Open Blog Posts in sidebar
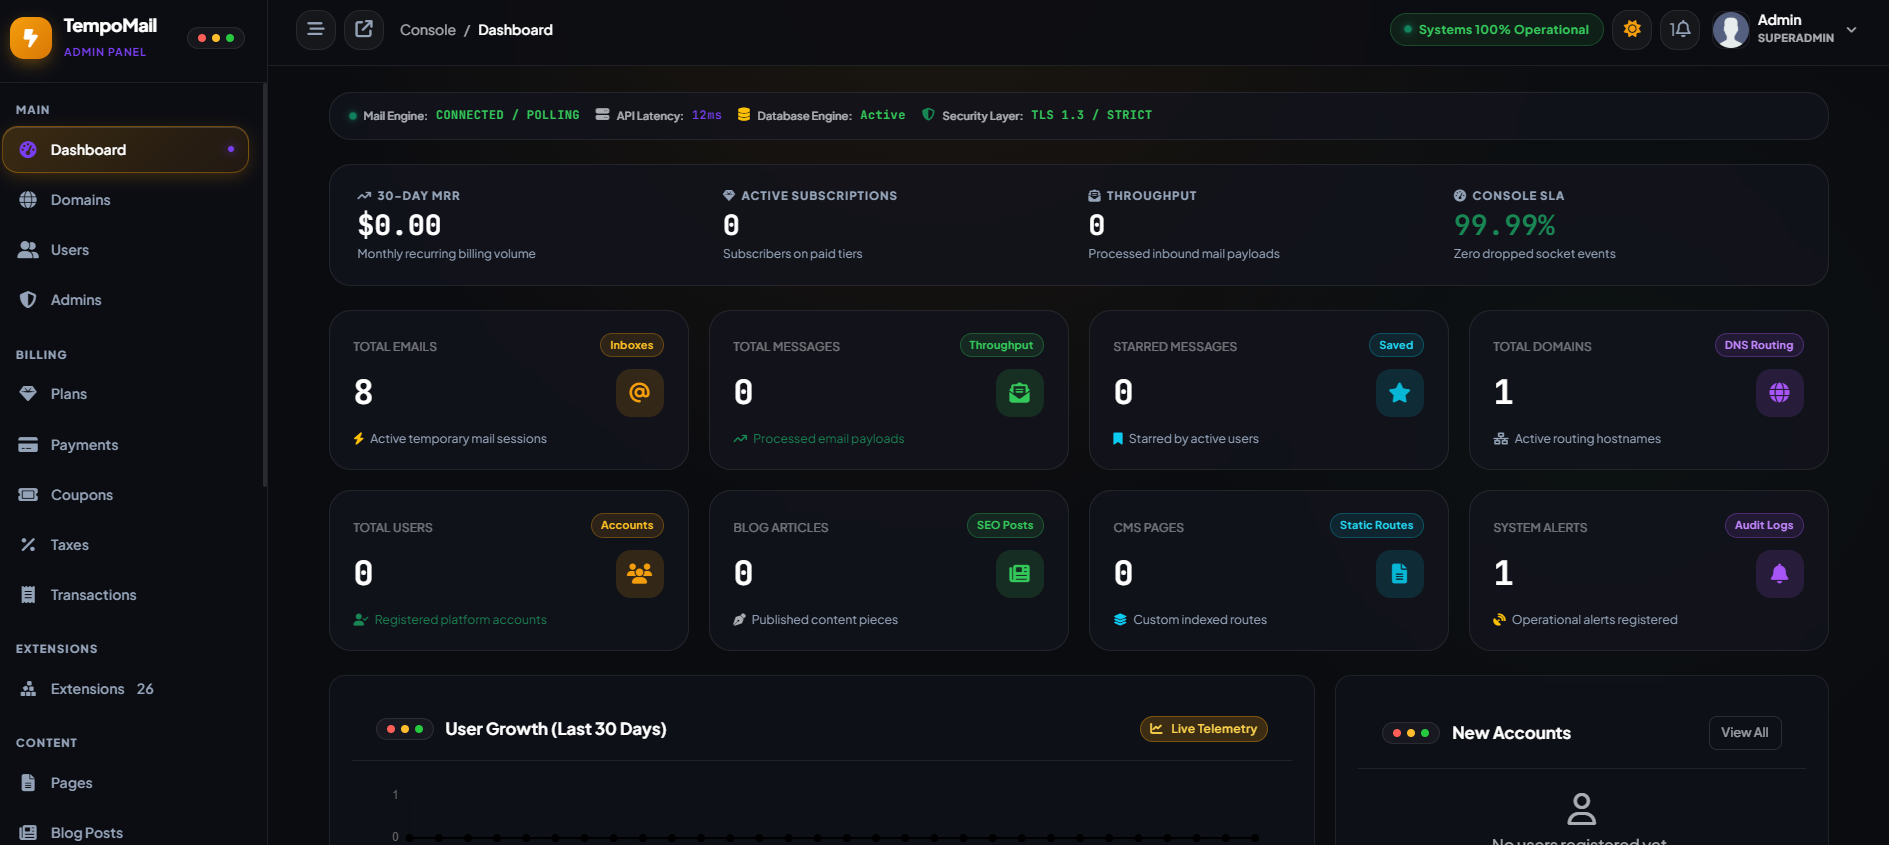 (x=125, y=833)
